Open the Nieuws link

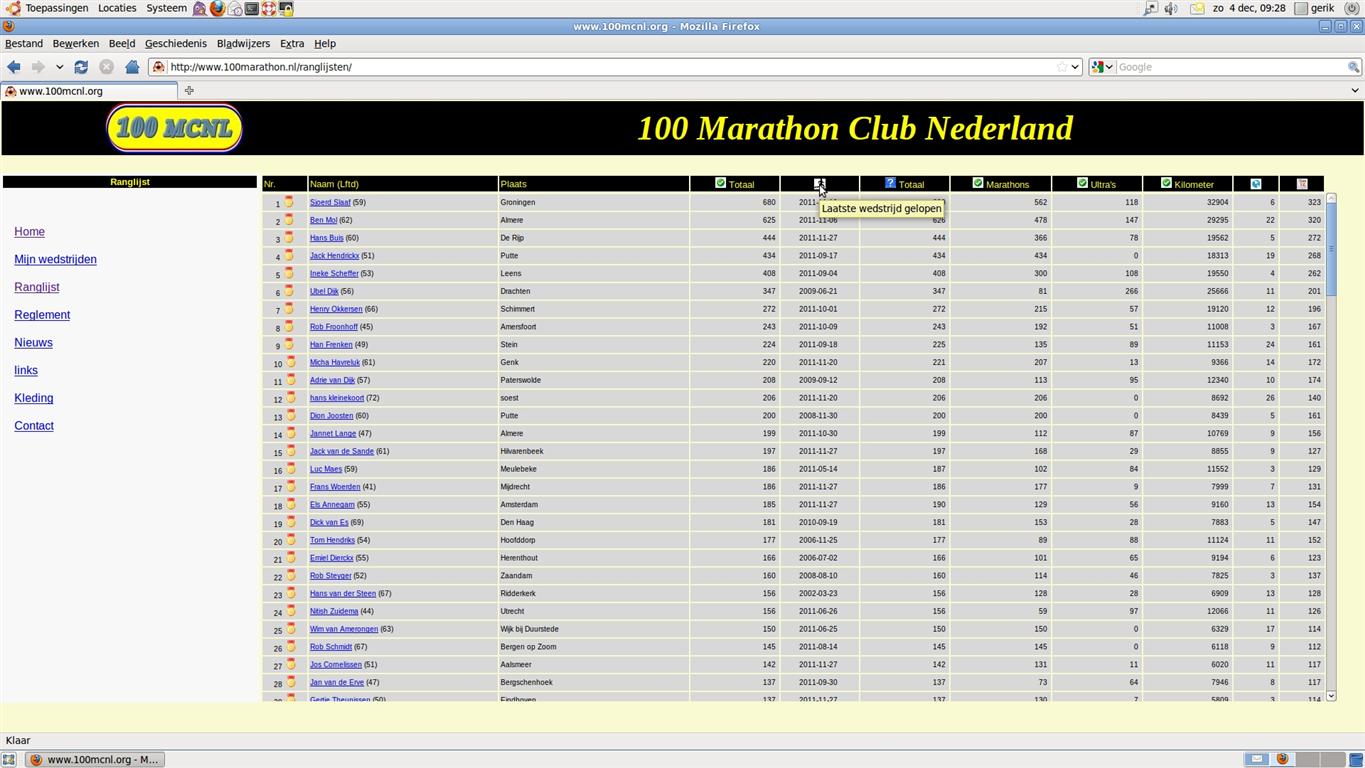[33, 343]
